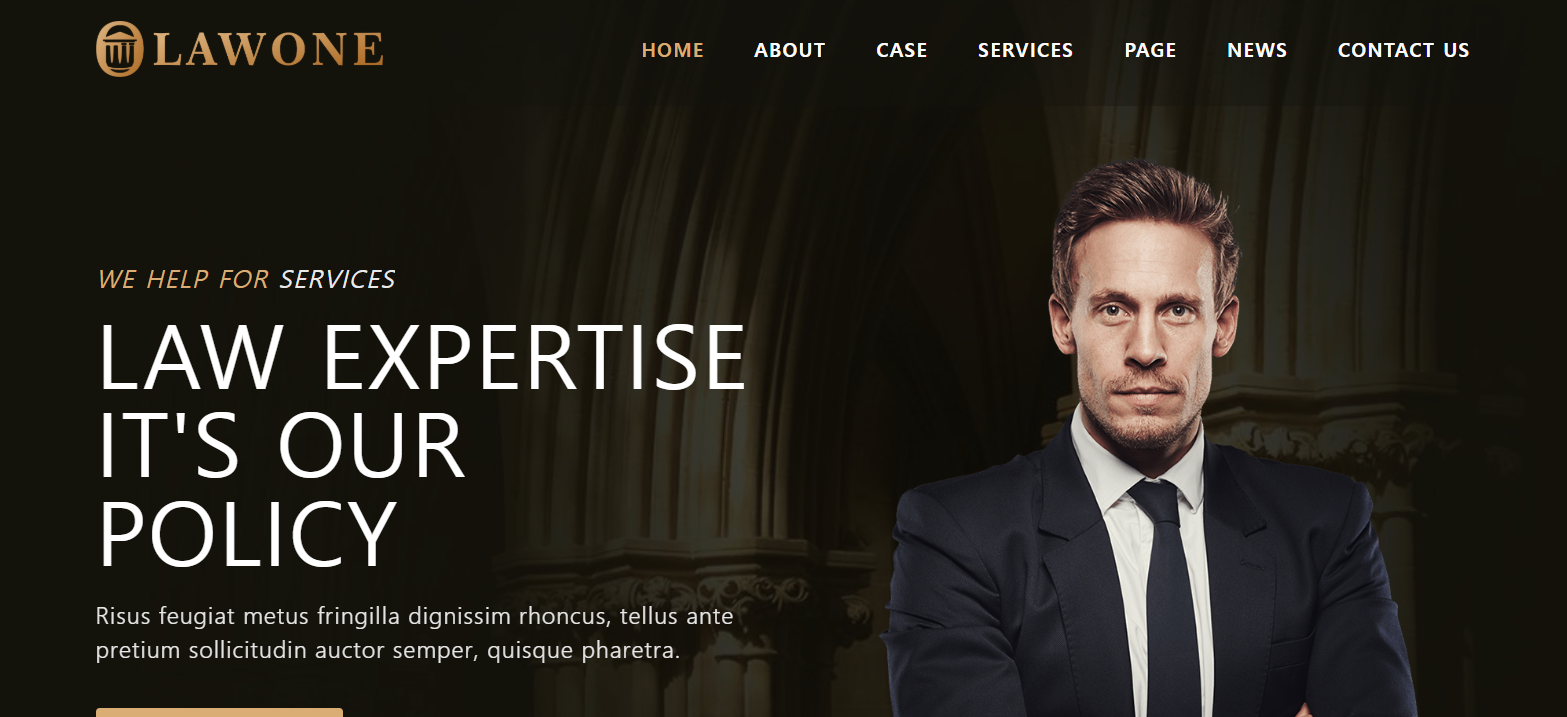Viewport: 1567px width, 717px height.
Task: Click the white italic SERVICES tagline word
Action: point(337,279)
